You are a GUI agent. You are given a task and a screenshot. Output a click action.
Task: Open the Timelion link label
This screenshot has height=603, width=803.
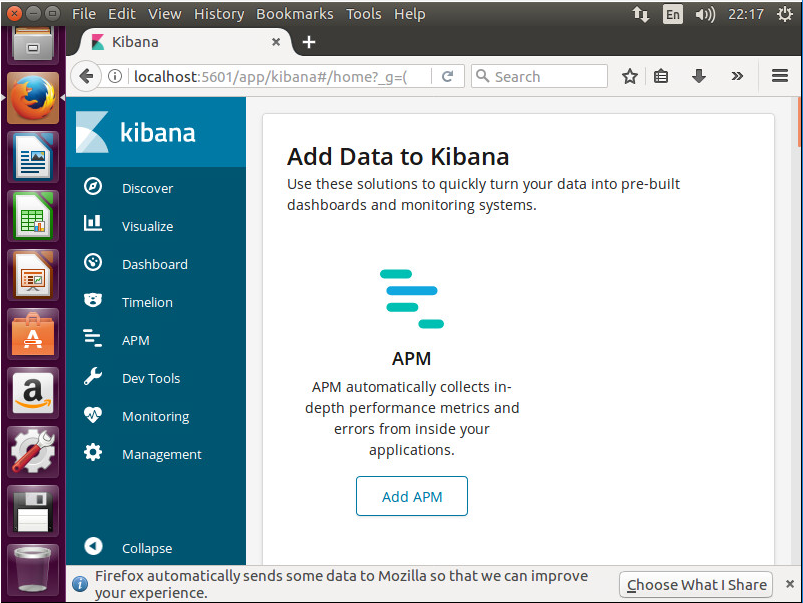pos(147,302)
